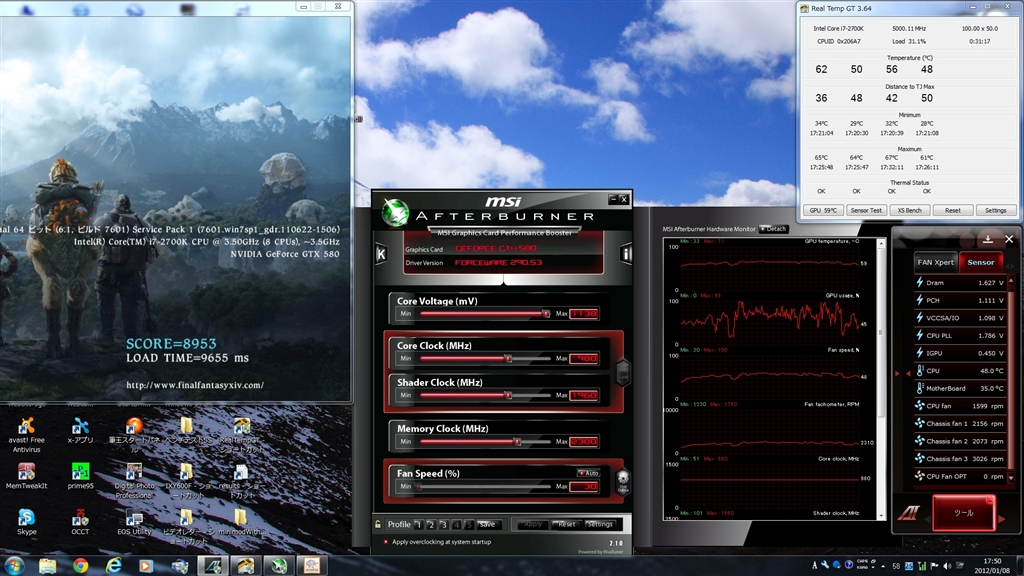The width and height of the screenshot is (1024, 576).
Task: Open the OCCT desktop icon
Action: (80, 522)
